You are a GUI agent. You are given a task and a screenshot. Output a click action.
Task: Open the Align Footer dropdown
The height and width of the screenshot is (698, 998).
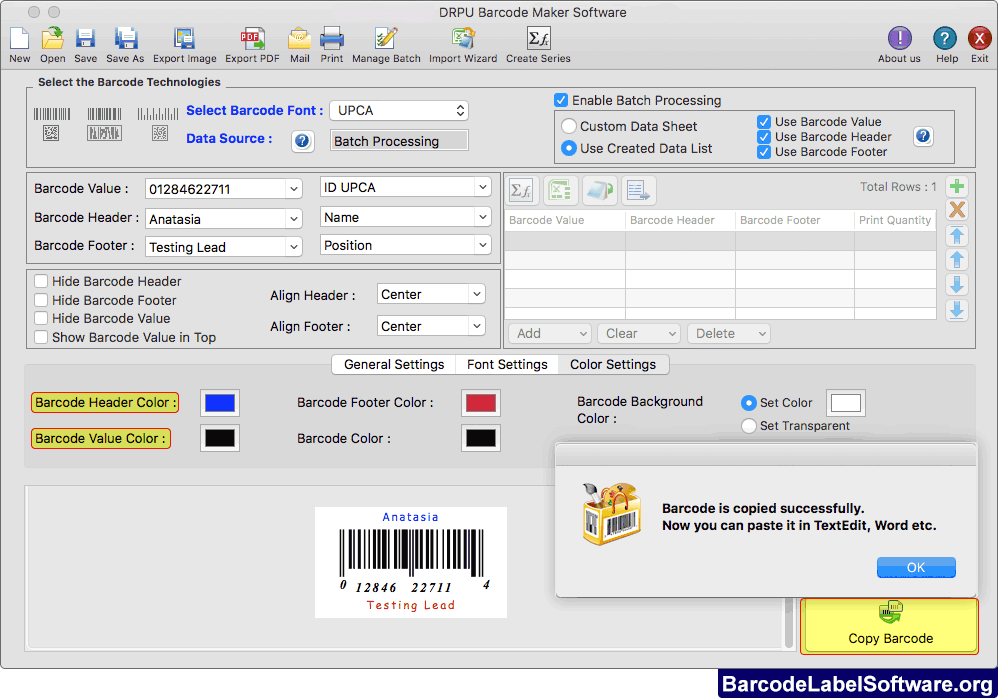[431, 326]
